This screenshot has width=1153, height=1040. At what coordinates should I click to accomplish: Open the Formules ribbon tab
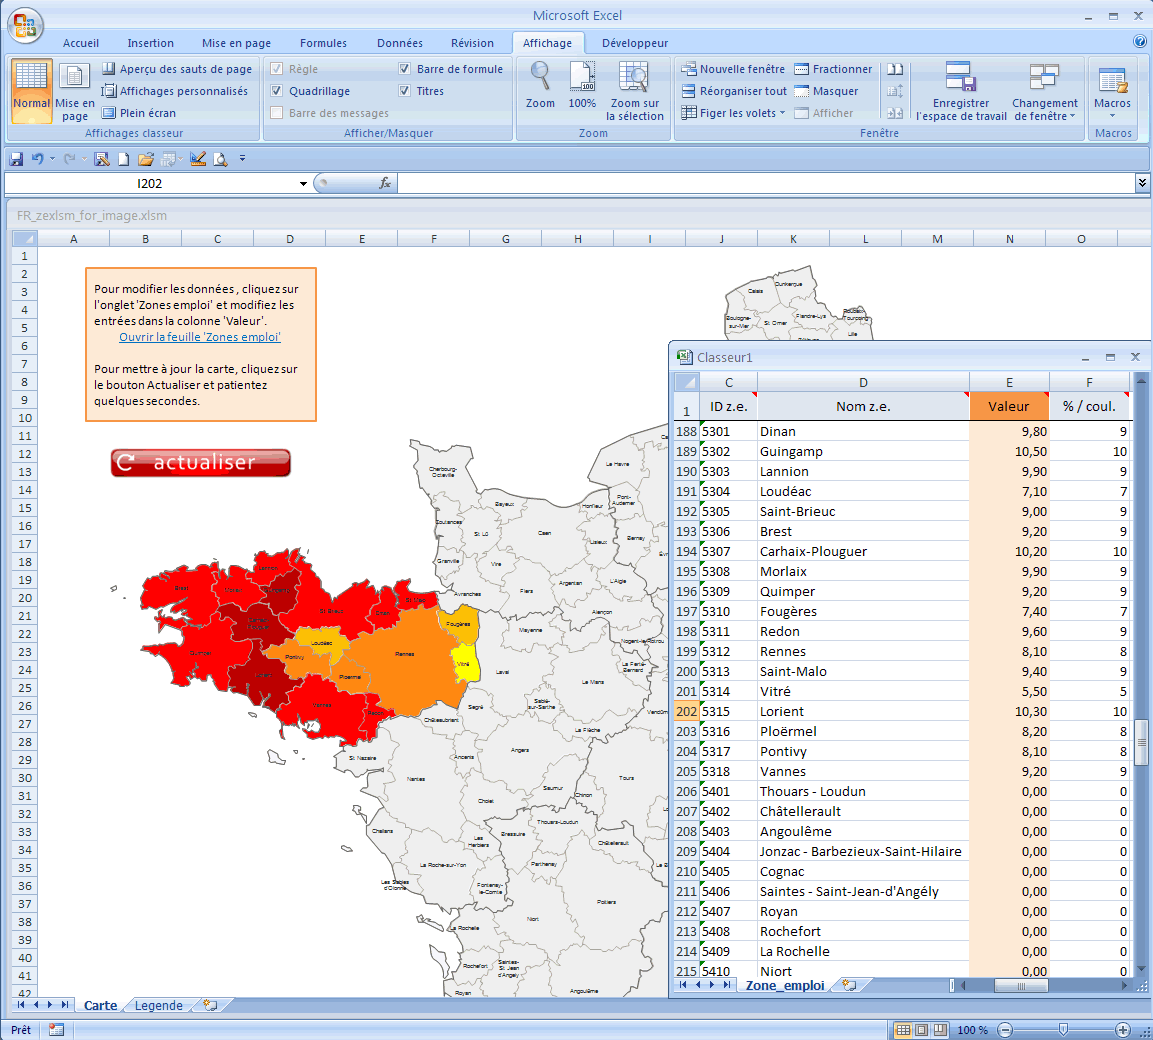(x=324, y=43)
